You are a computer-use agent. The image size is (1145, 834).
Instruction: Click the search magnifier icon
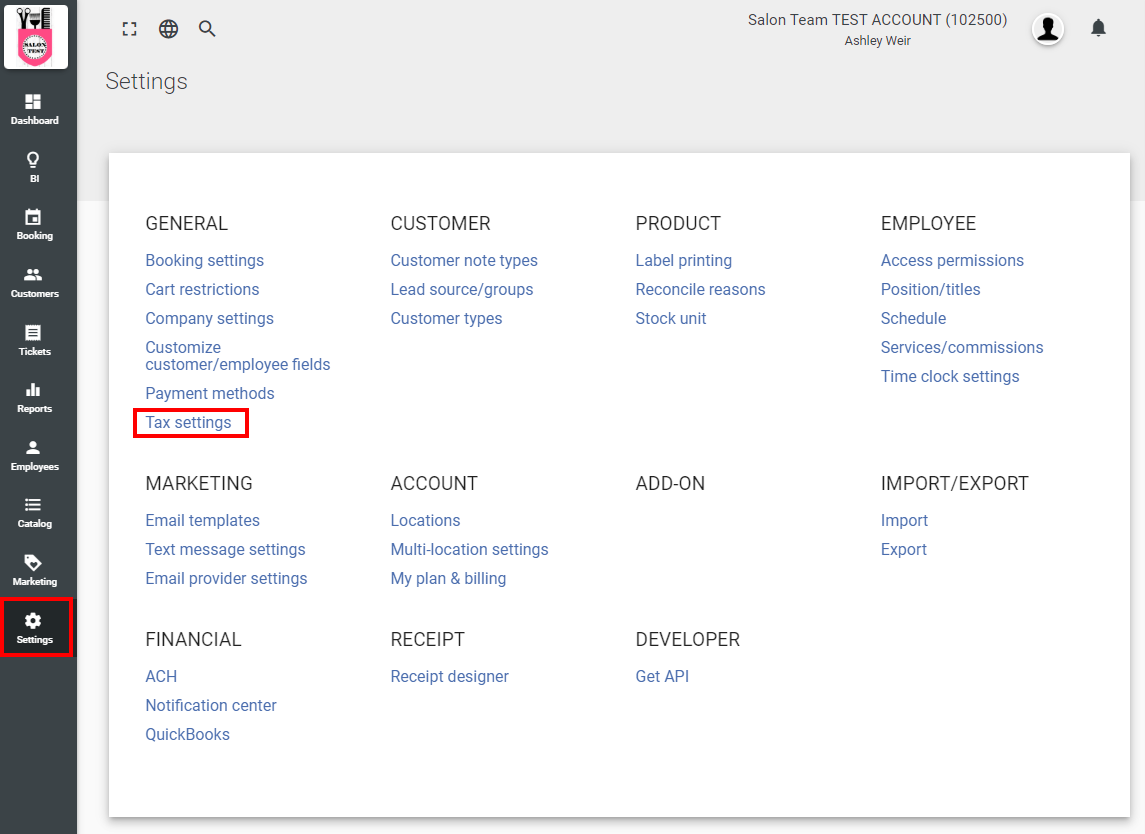(207, 29)
